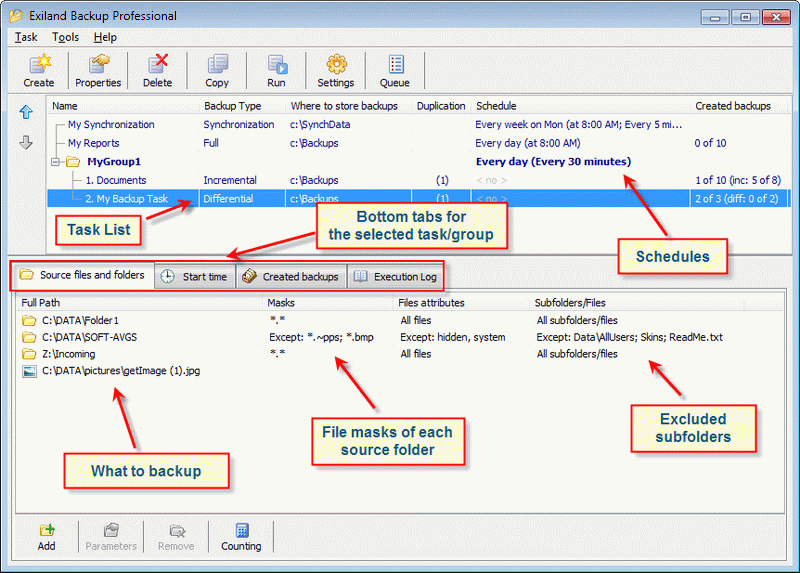
Task: Click the Every day (Every 30 minutes) schedule
Action: (x=554, y=162)
